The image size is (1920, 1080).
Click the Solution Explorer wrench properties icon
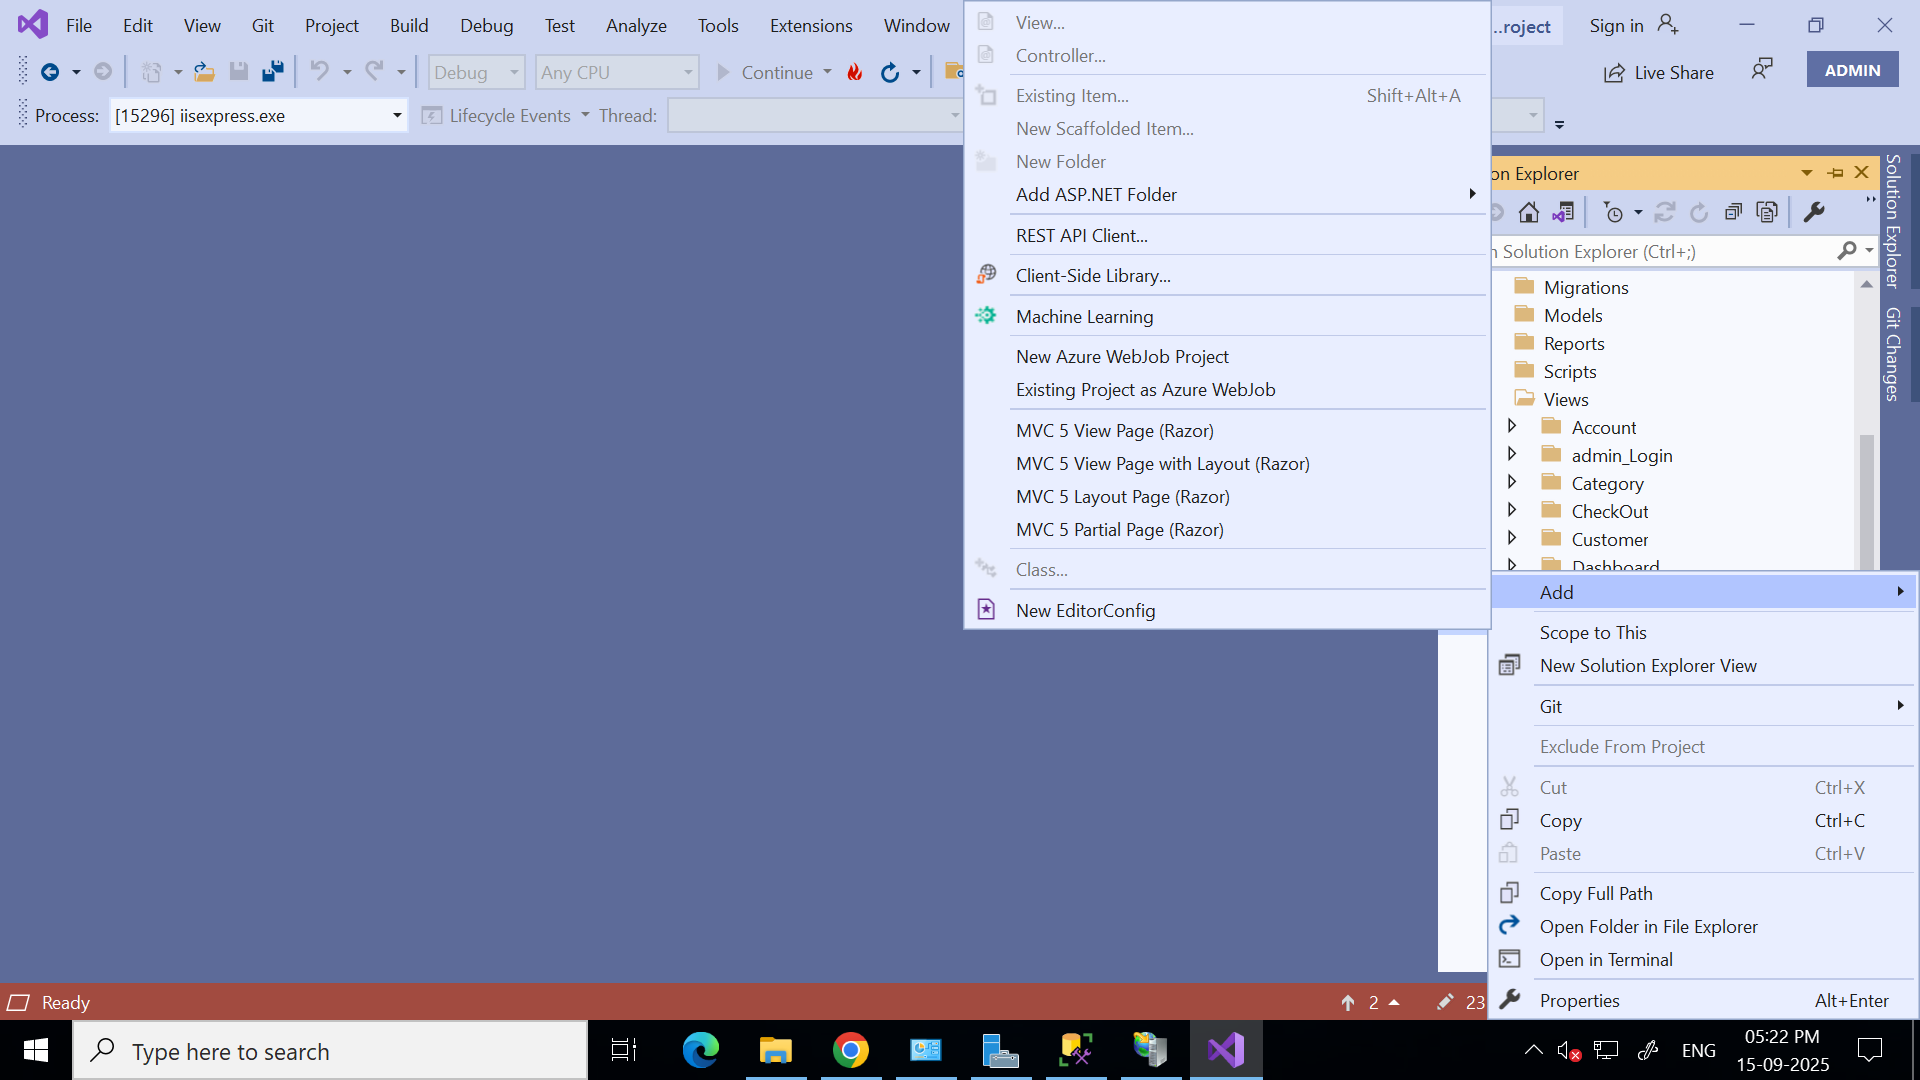[1814, 212]
